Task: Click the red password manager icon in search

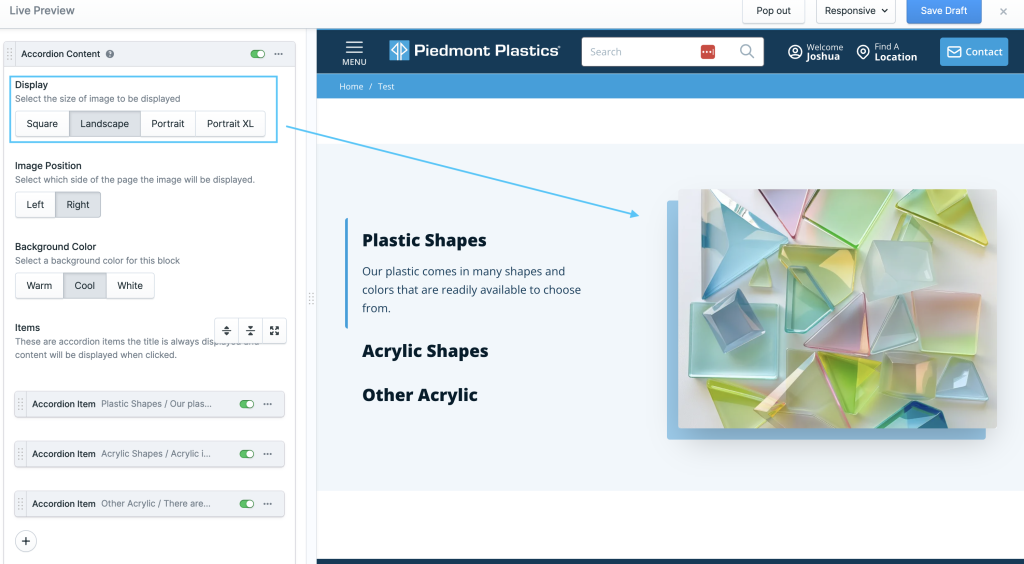Action: click(x=708, y=52)
